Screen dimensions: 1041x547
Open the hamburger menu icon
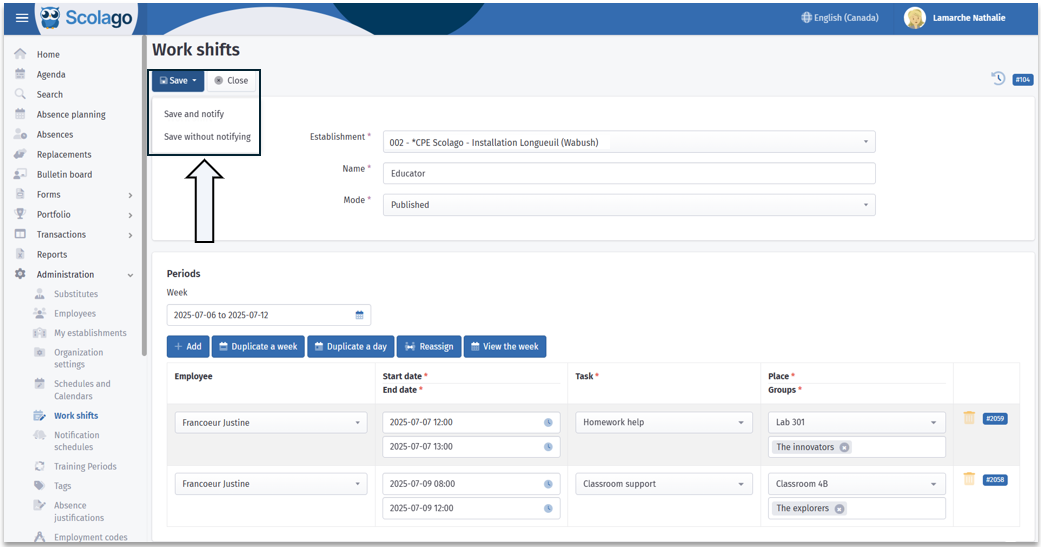coord(22,18)
